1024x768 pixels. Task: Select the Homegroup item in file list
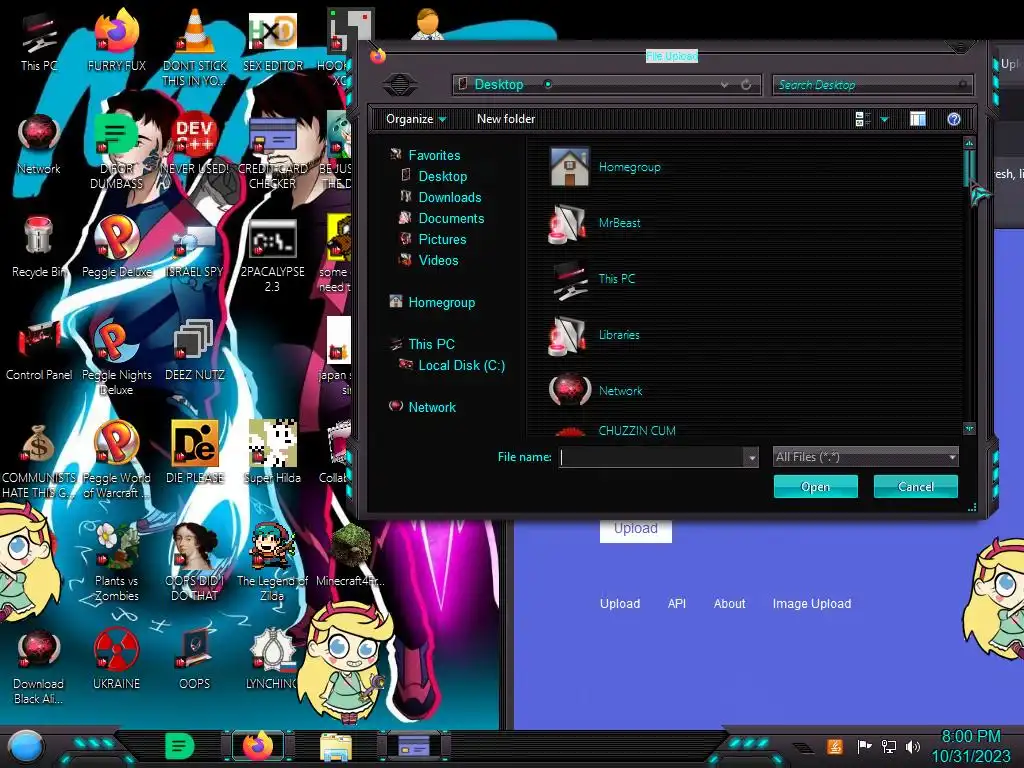coord(605,167)
